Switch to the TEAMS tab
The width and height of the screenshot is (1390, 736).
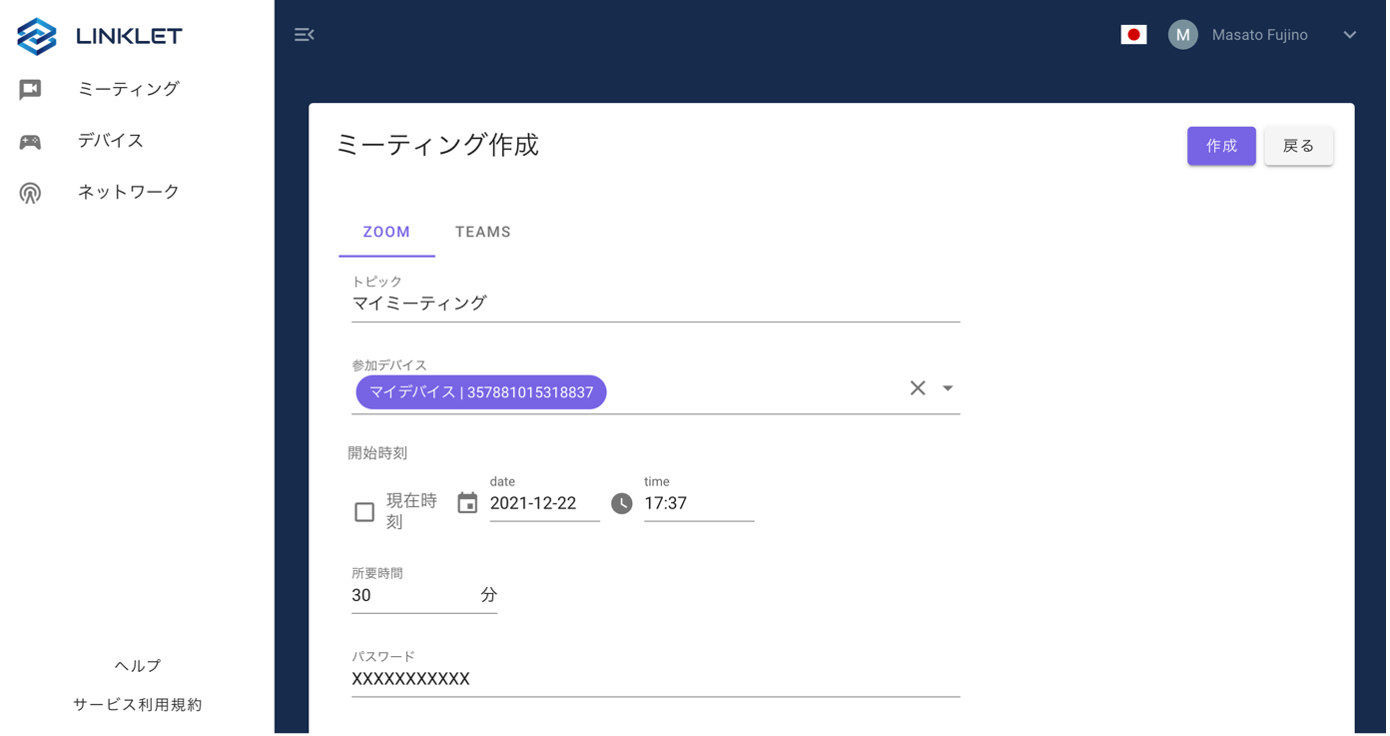483,232
